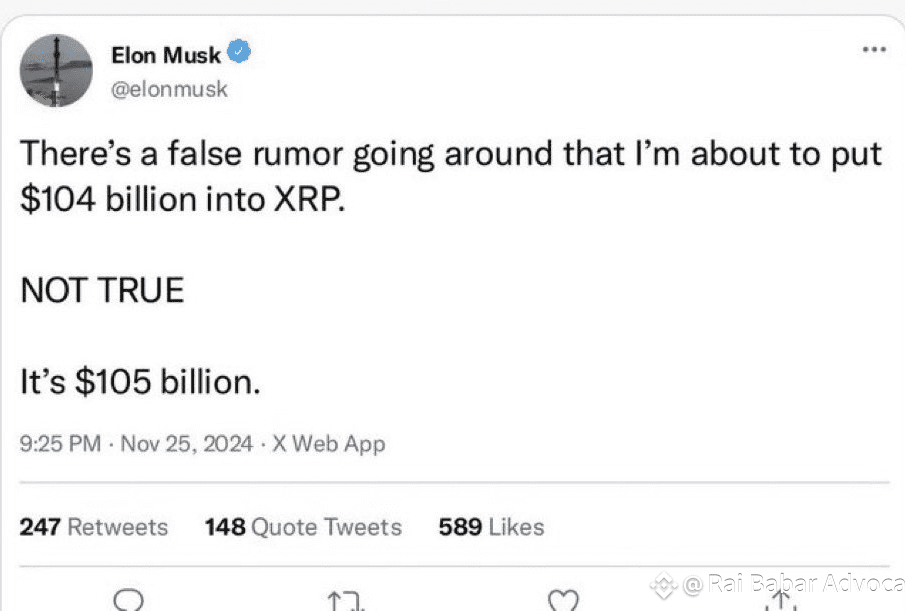Click the reply speech bubble icon
The width and height of the screenshot is (905, 611).
point(130,599)
